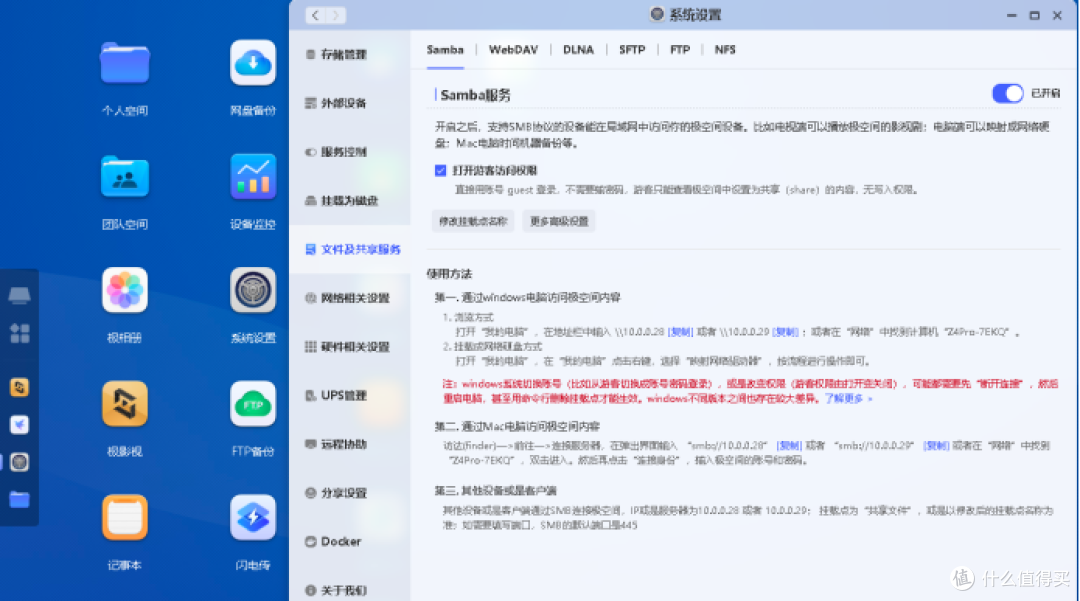Select 文件及共享服务 in settings sidebar
This screenshot has height=601, width=1080.
tap(350, 249)
